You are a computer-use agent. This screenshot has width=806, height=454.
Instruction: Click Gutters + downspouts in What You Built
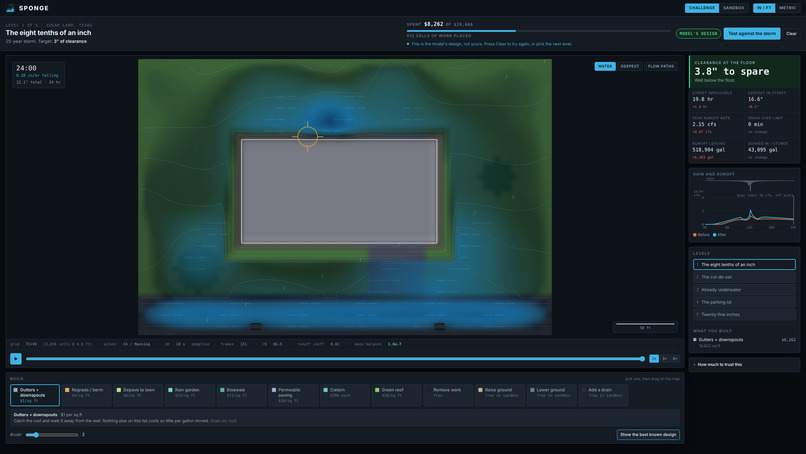(x=744, y=342)
